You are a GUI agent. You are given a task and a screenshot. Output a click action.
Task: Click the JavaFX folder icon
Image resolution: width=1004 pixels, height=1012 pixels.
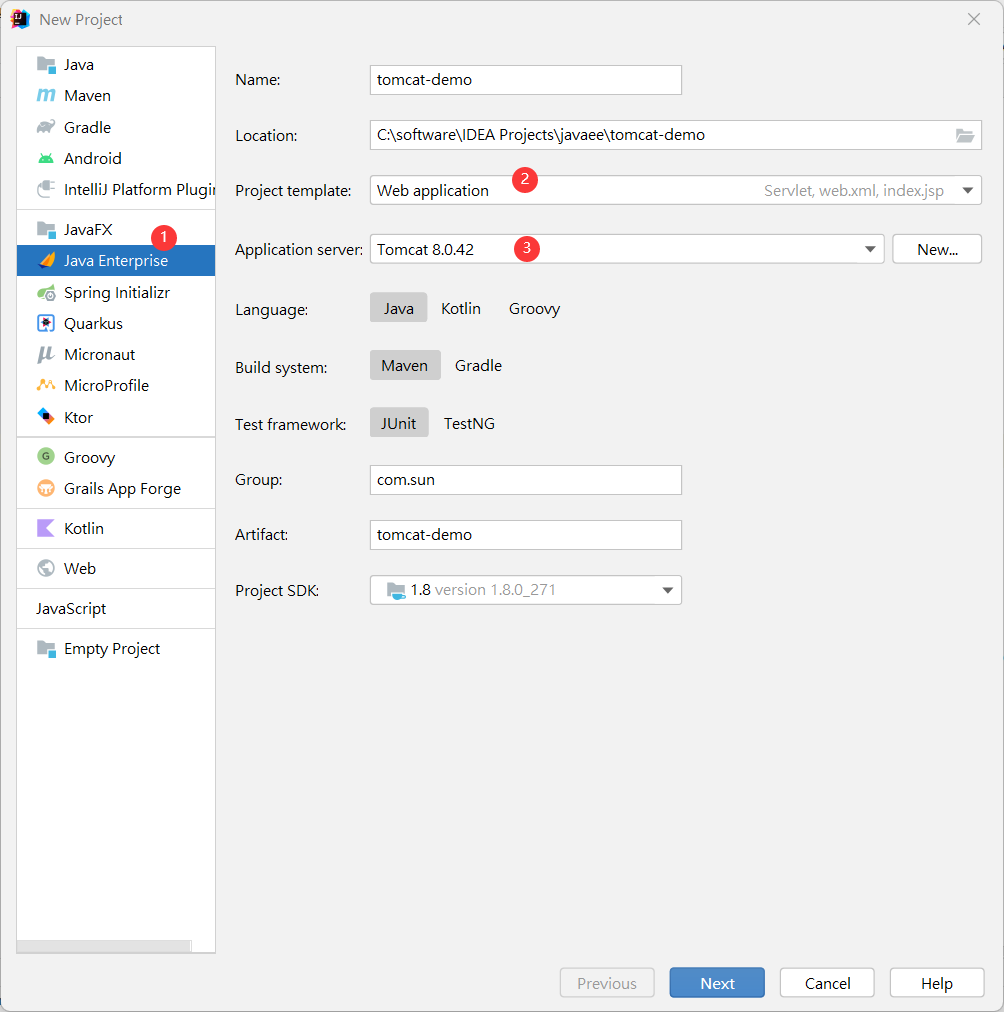pyautogui.click(x=46, y=229)
